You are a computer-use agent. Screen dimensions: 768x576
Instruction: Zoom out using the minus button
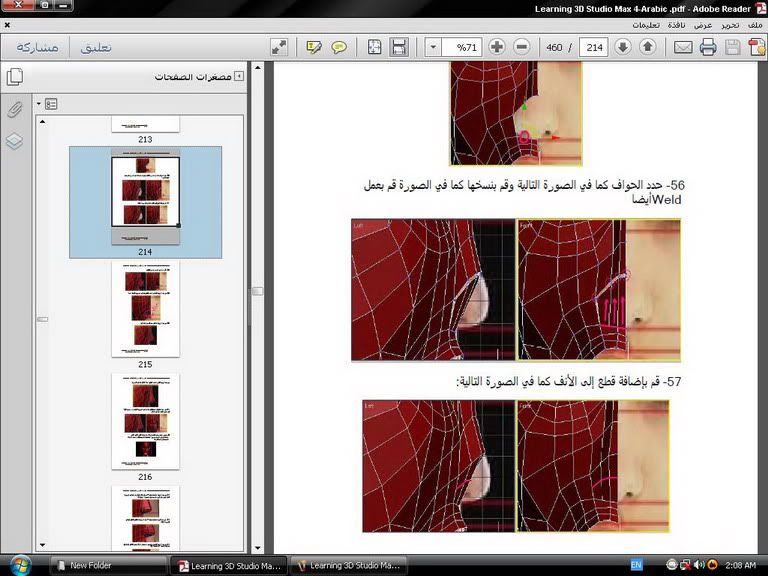pos(522,47)
